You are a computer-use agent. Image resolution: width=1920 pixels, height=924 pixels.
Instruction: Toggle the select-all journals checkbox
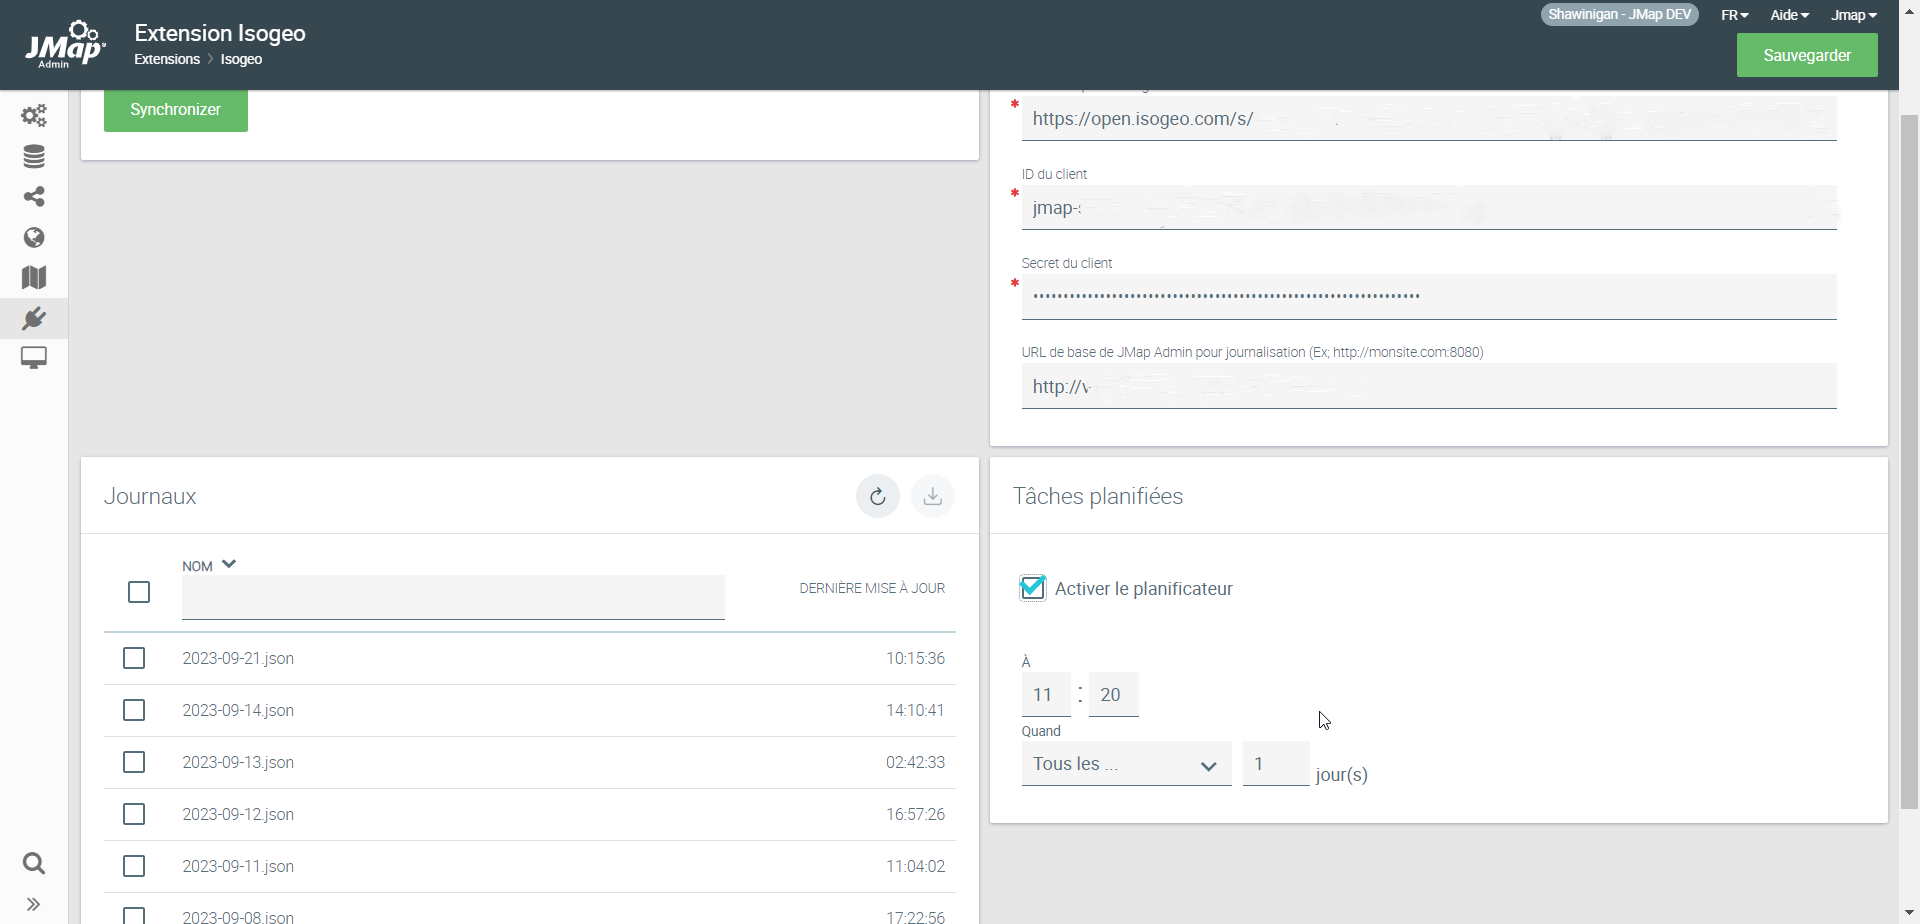pos(139,592)
